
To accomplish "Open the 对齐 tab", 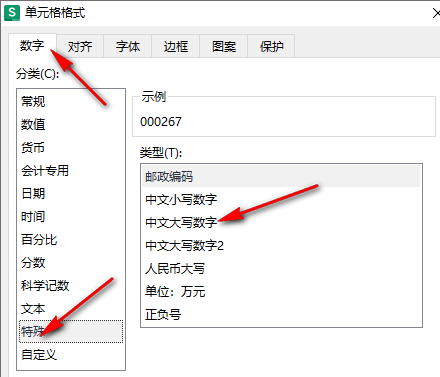I will [80, 46].
